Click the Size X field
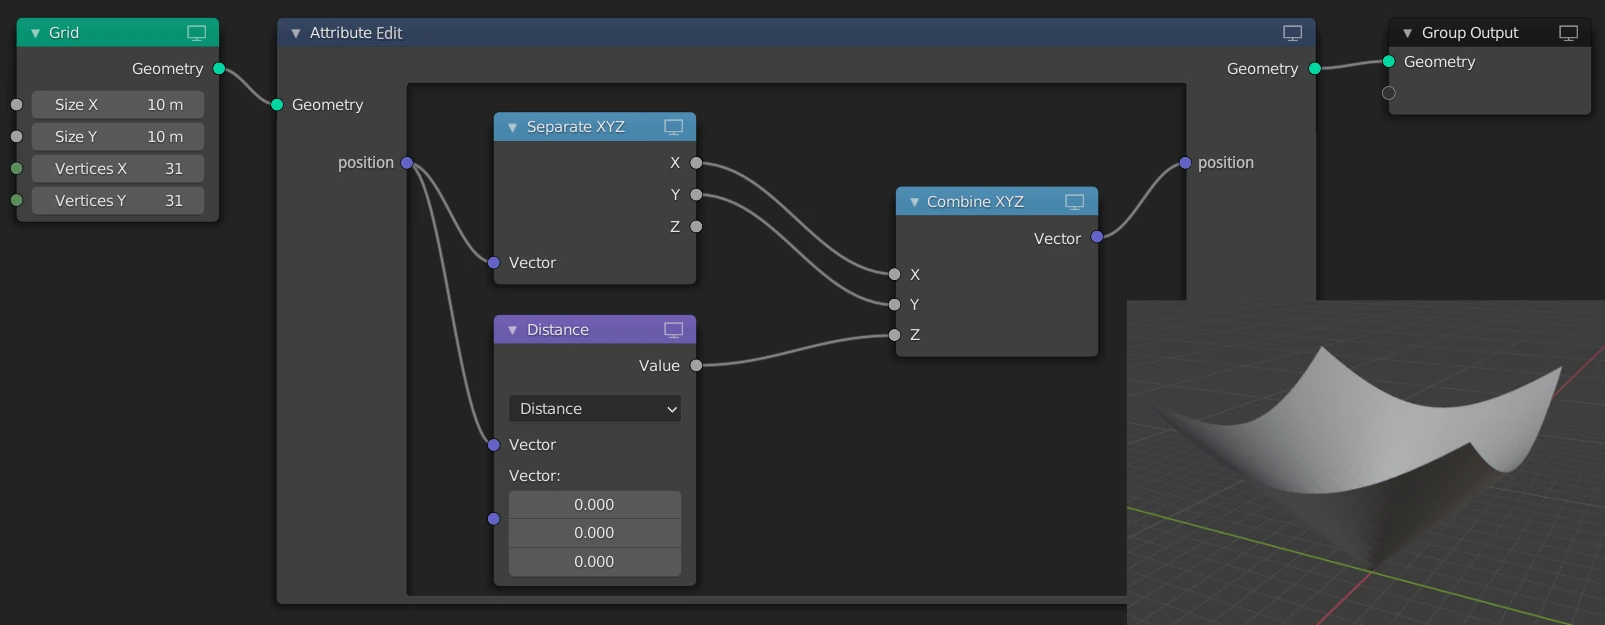The height and width of the screenshot is (625, 1605). click(118, 105)
